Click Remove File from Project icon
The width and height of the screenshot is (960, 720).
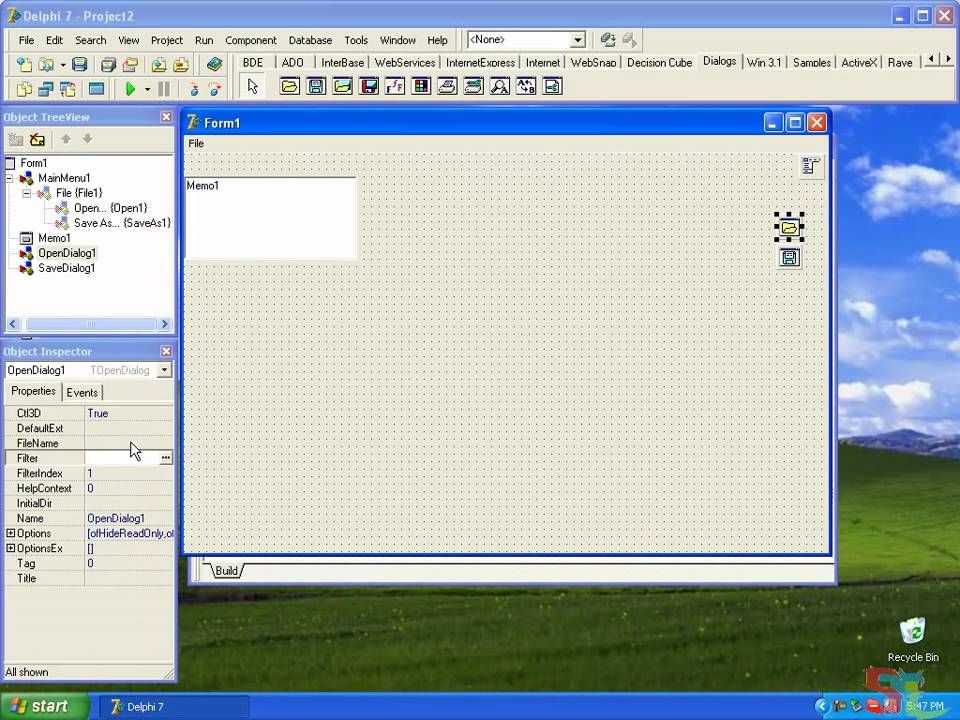pos(181,64)
